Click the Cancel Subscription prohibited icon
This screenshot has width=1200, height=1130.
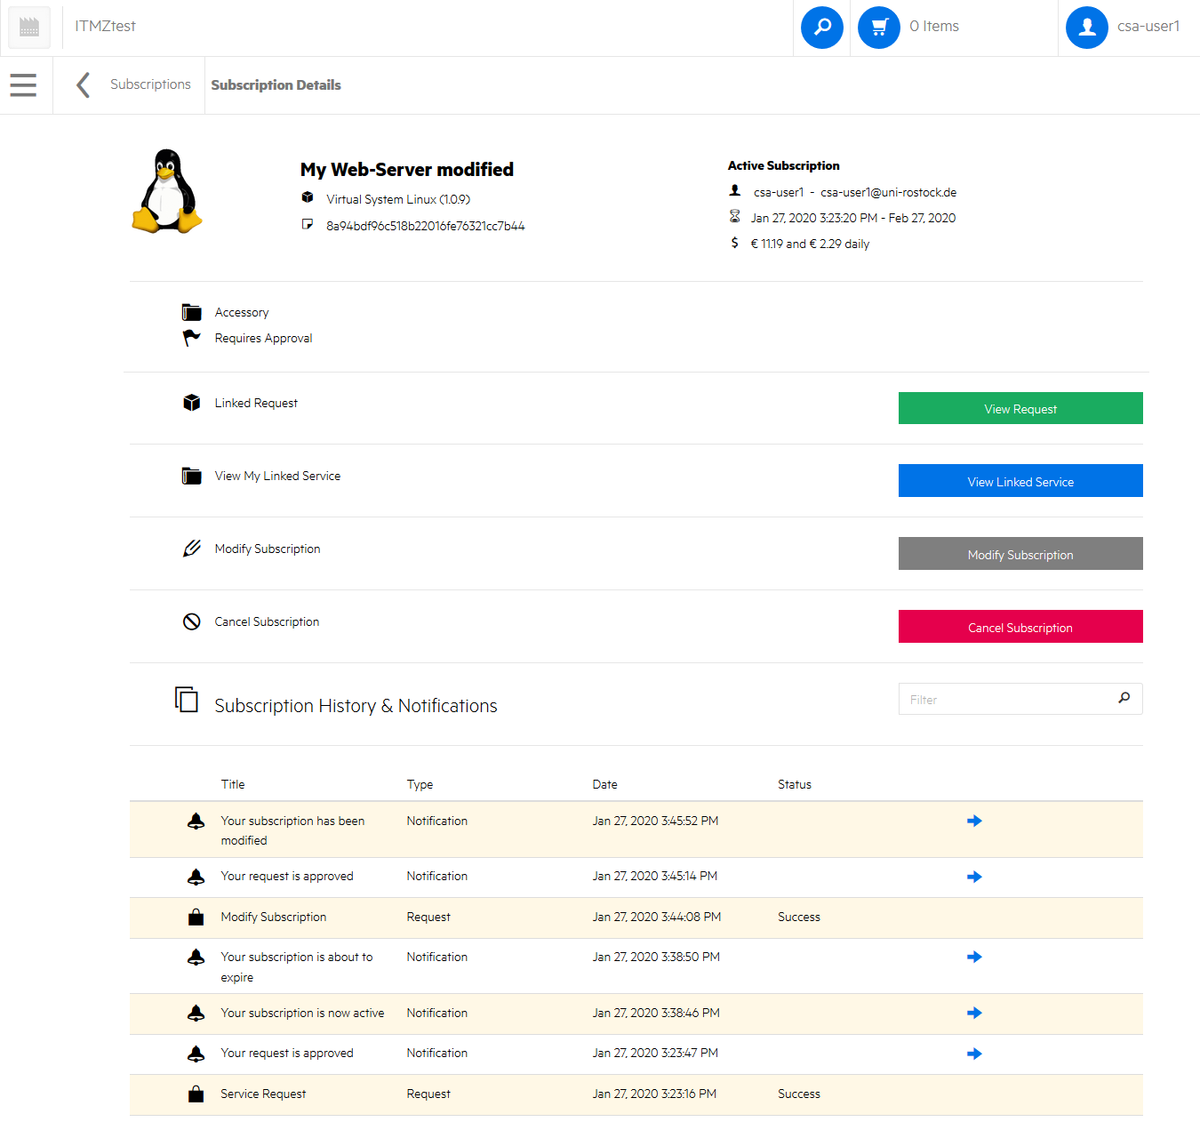click(191, 621)
